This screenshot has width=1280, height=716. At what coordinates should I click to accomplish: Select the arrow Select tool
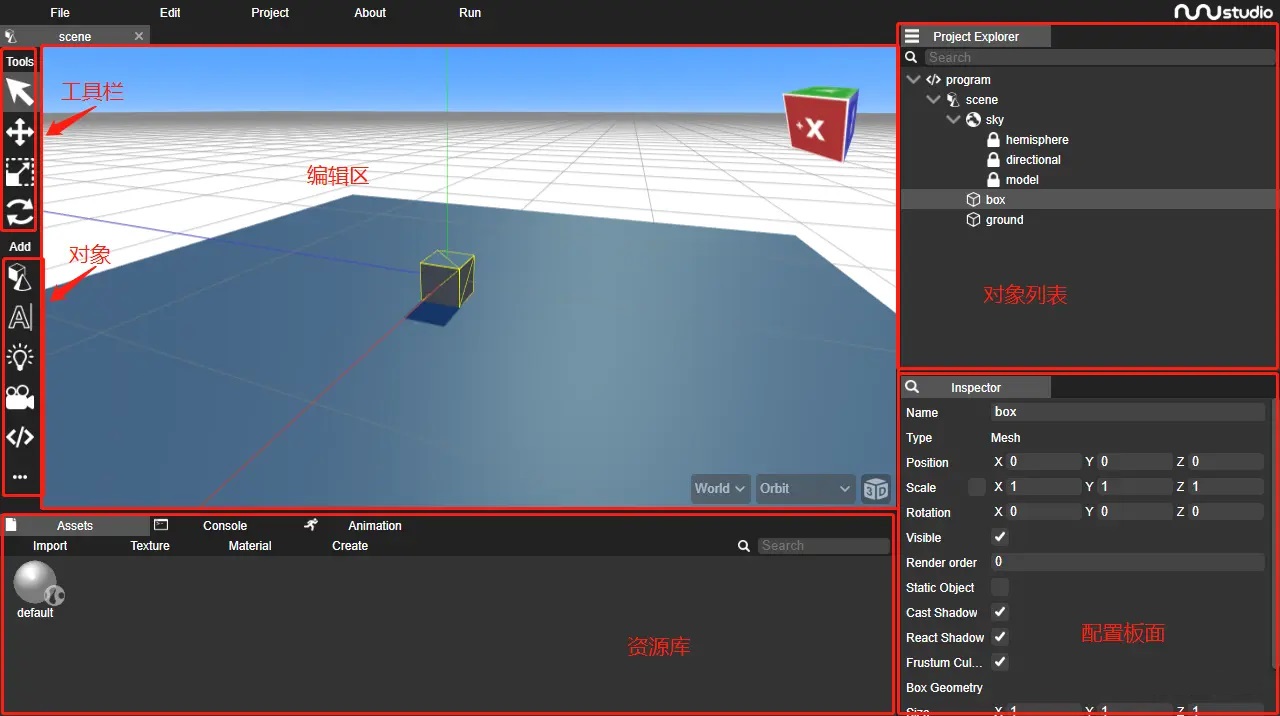pos(20,92)
